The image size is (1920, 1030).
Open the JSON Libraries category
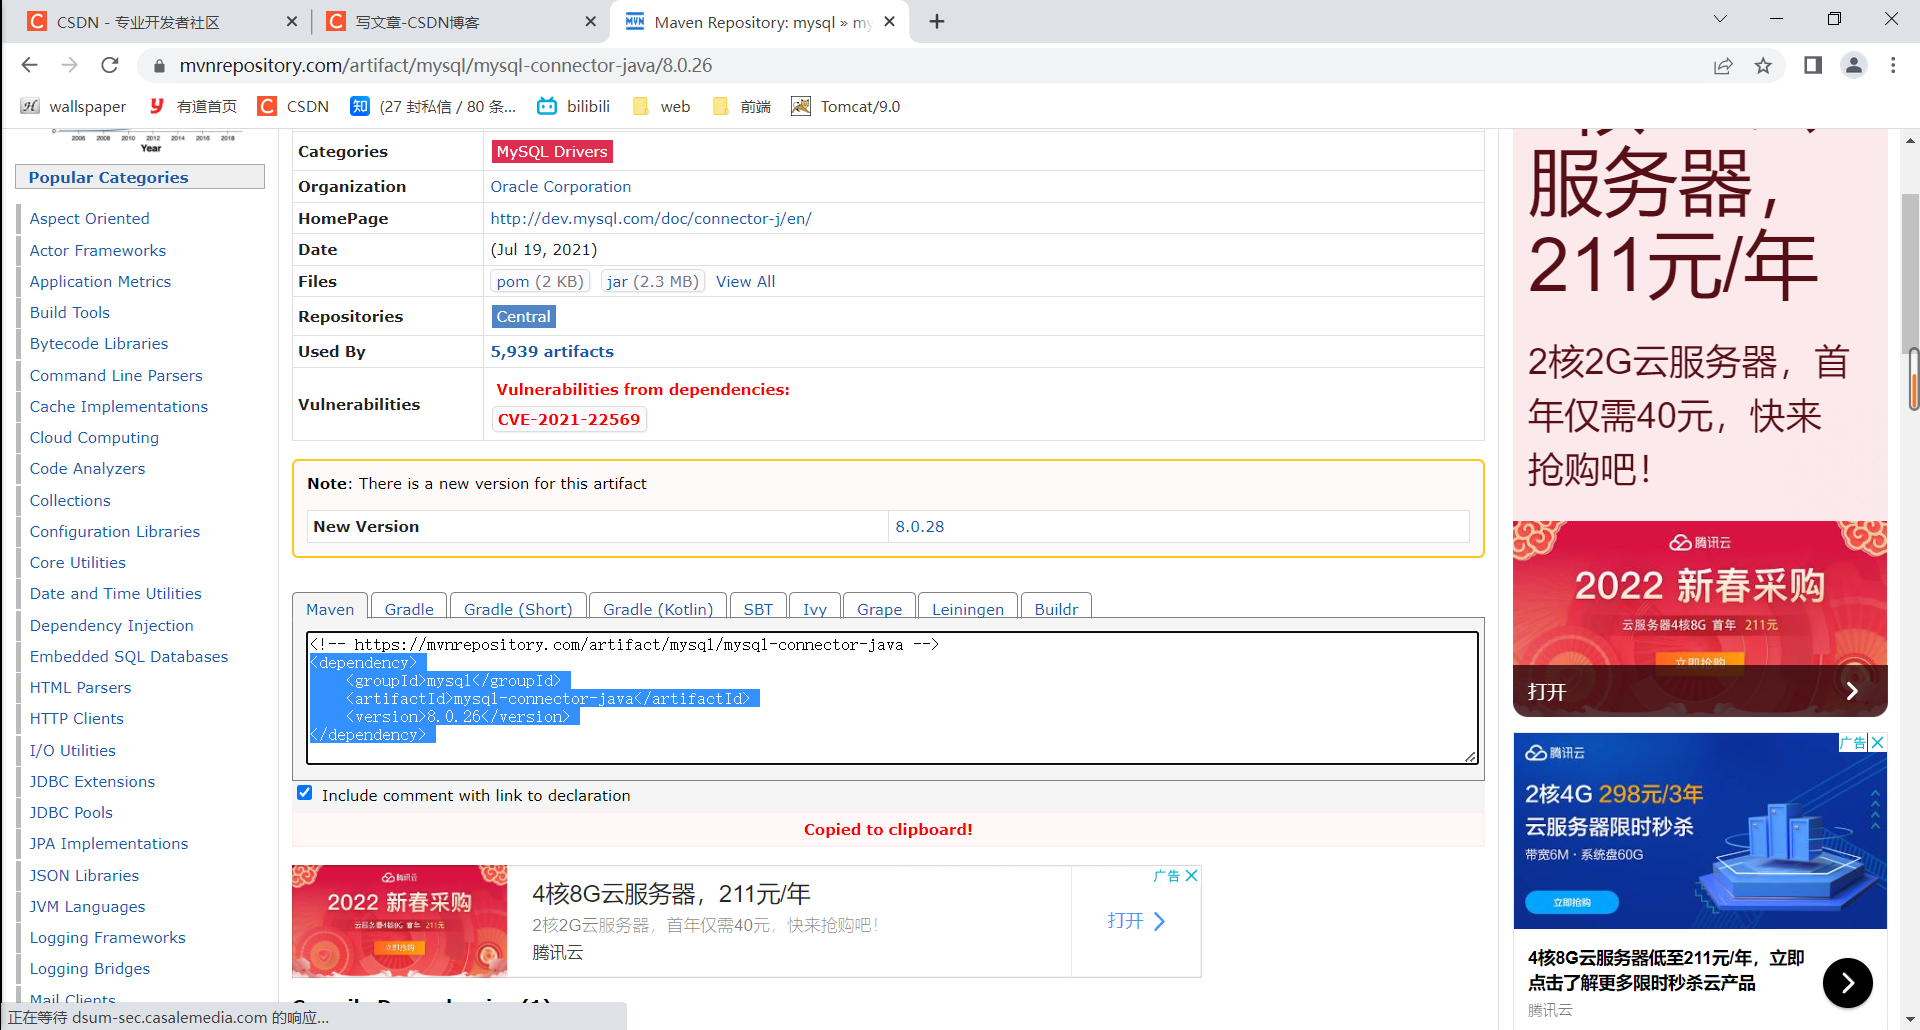tap(85, 875)
